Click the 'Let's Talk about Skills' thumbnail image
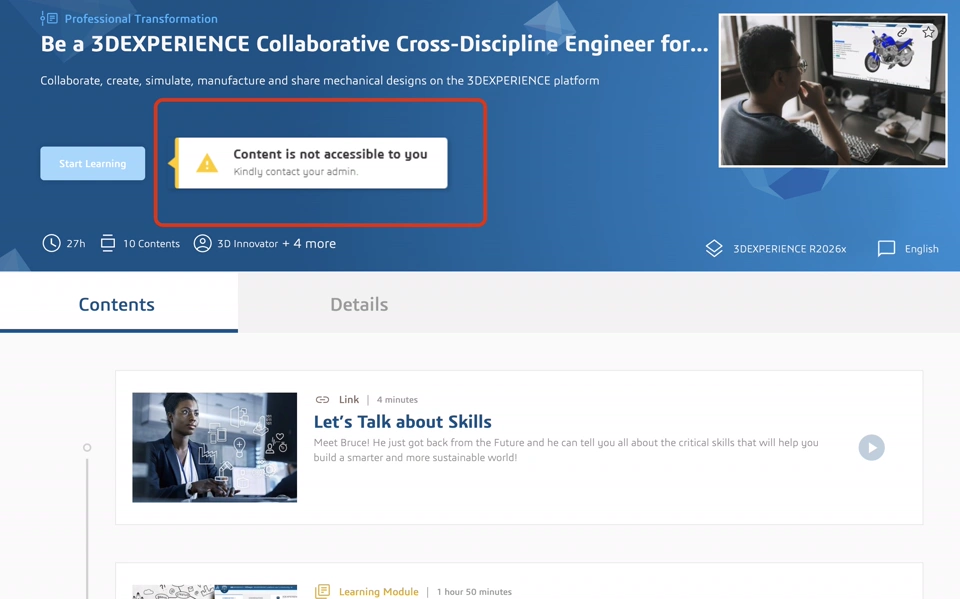Screen dimensions: 960x599 214,448
